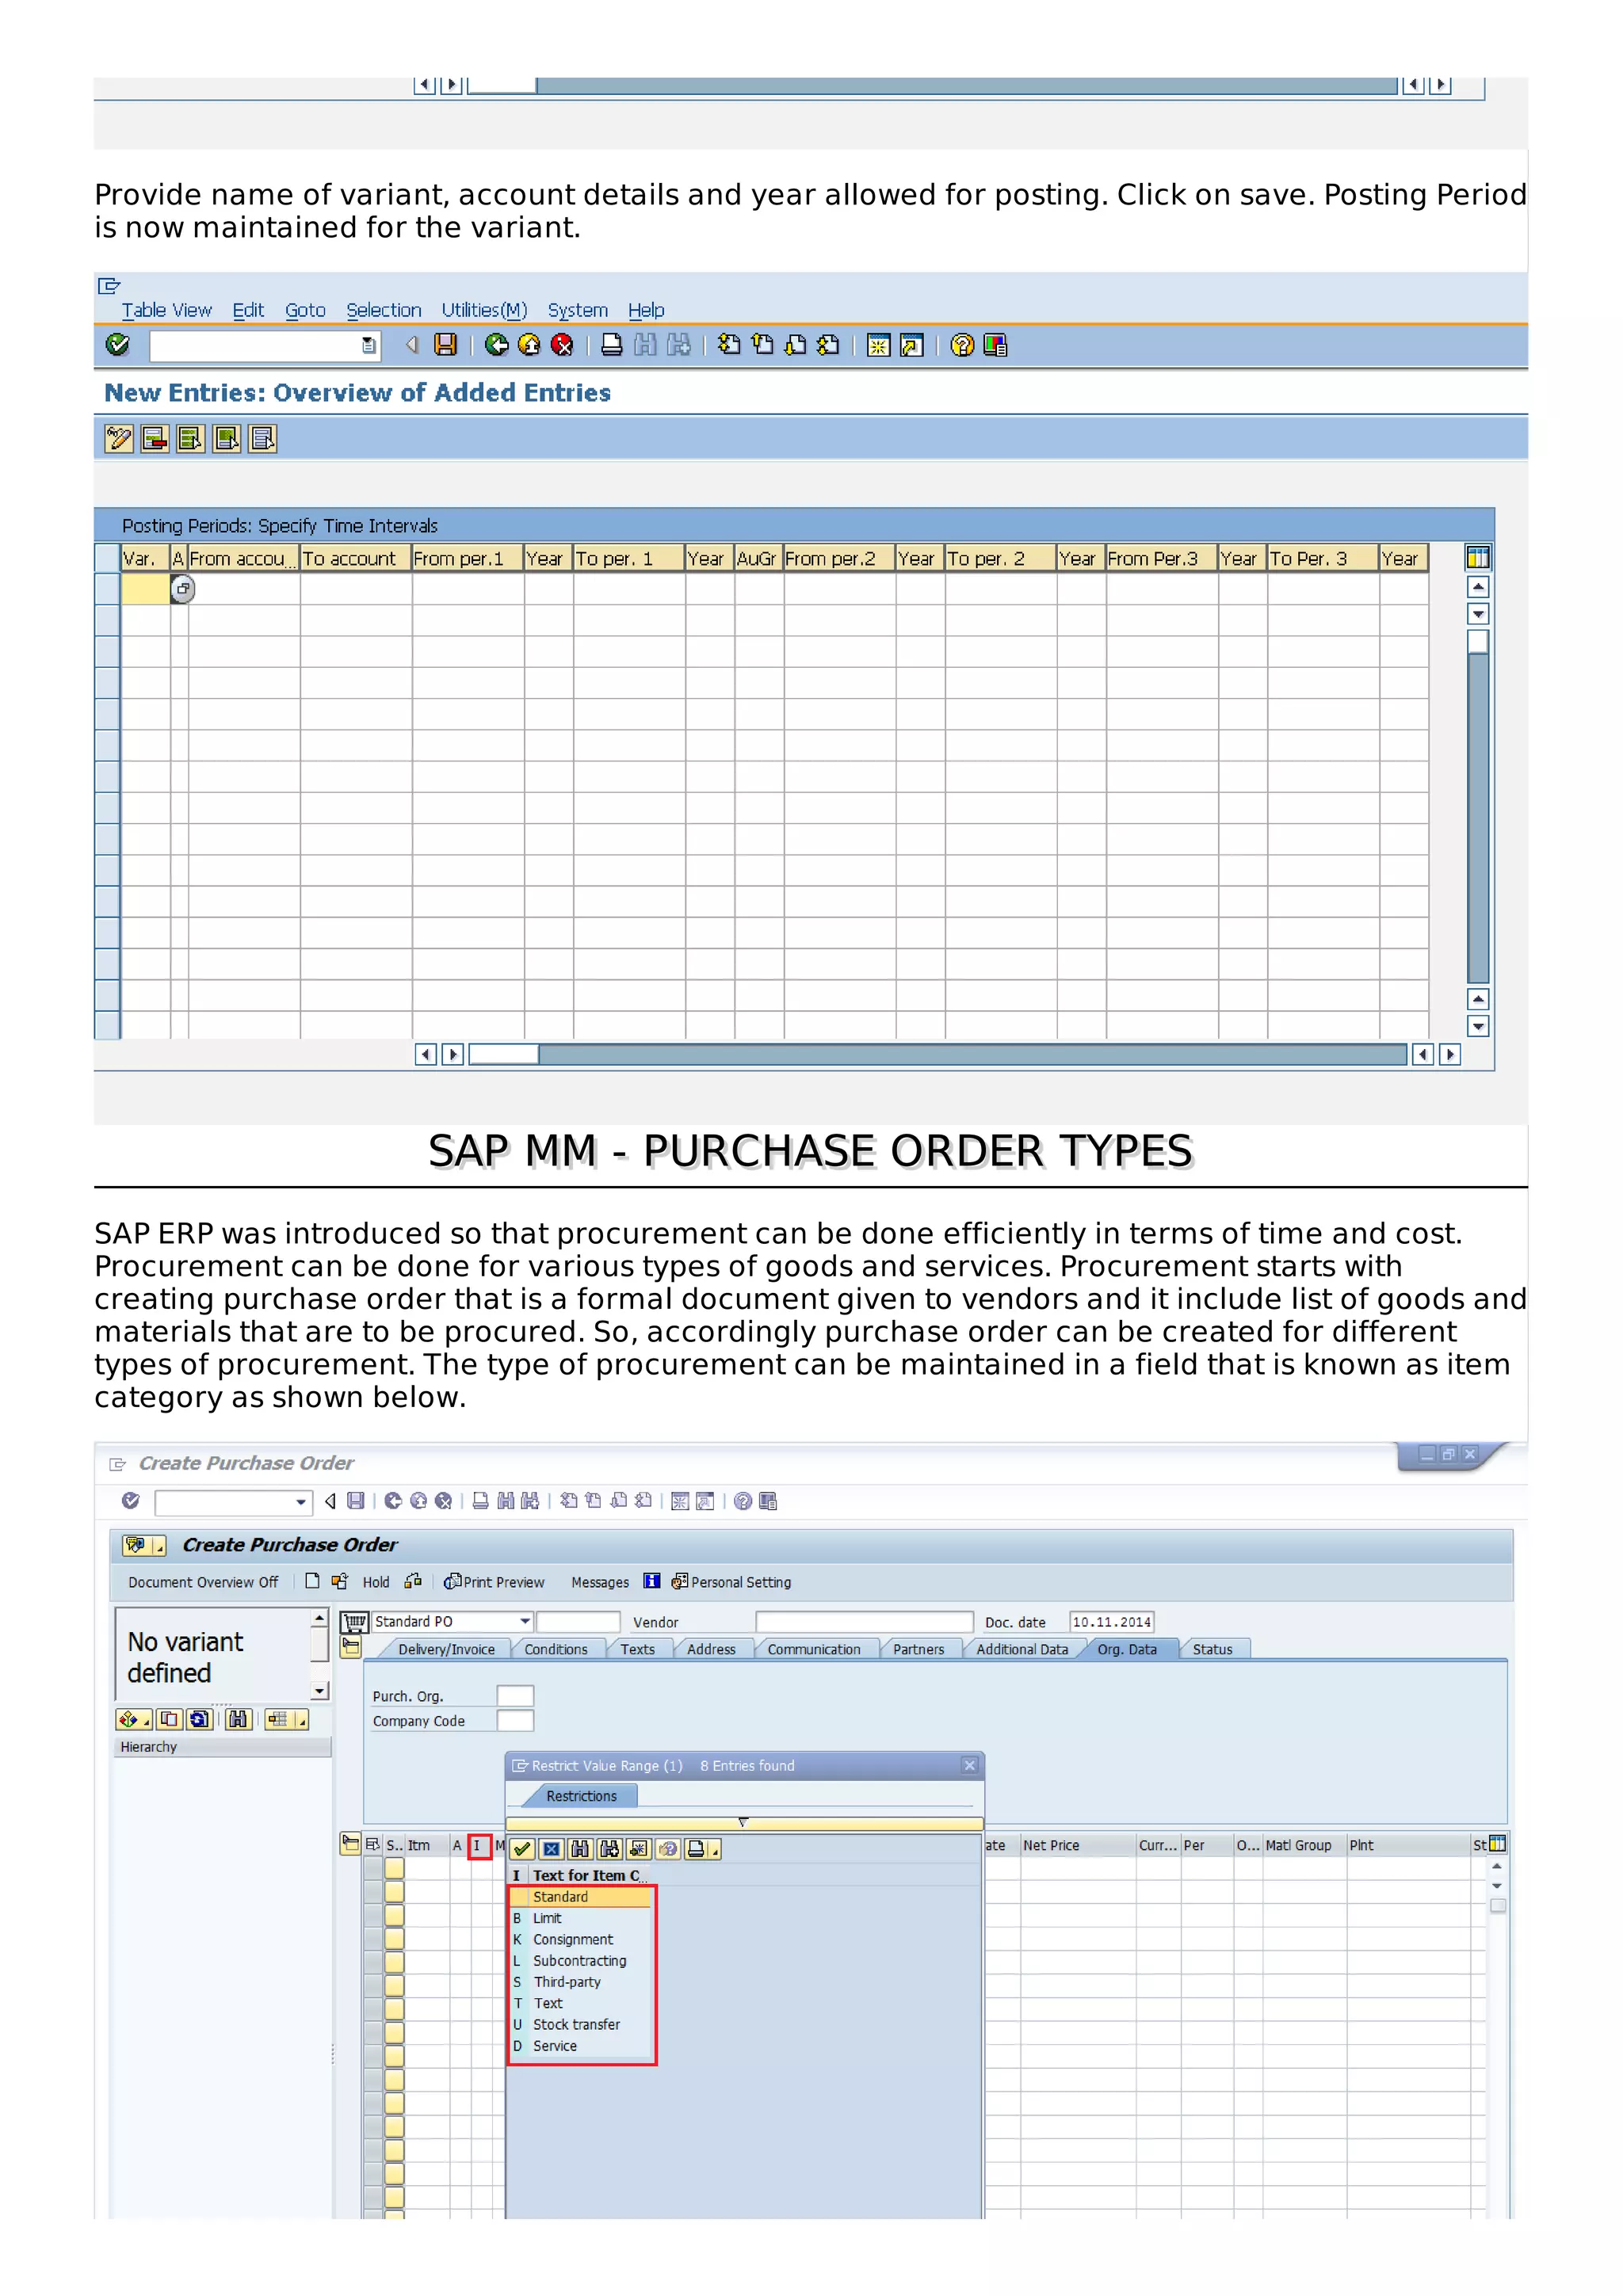The image size is (1623, 2296).
Task: Open the Utilities(M) menu
Action: (484, 310)
